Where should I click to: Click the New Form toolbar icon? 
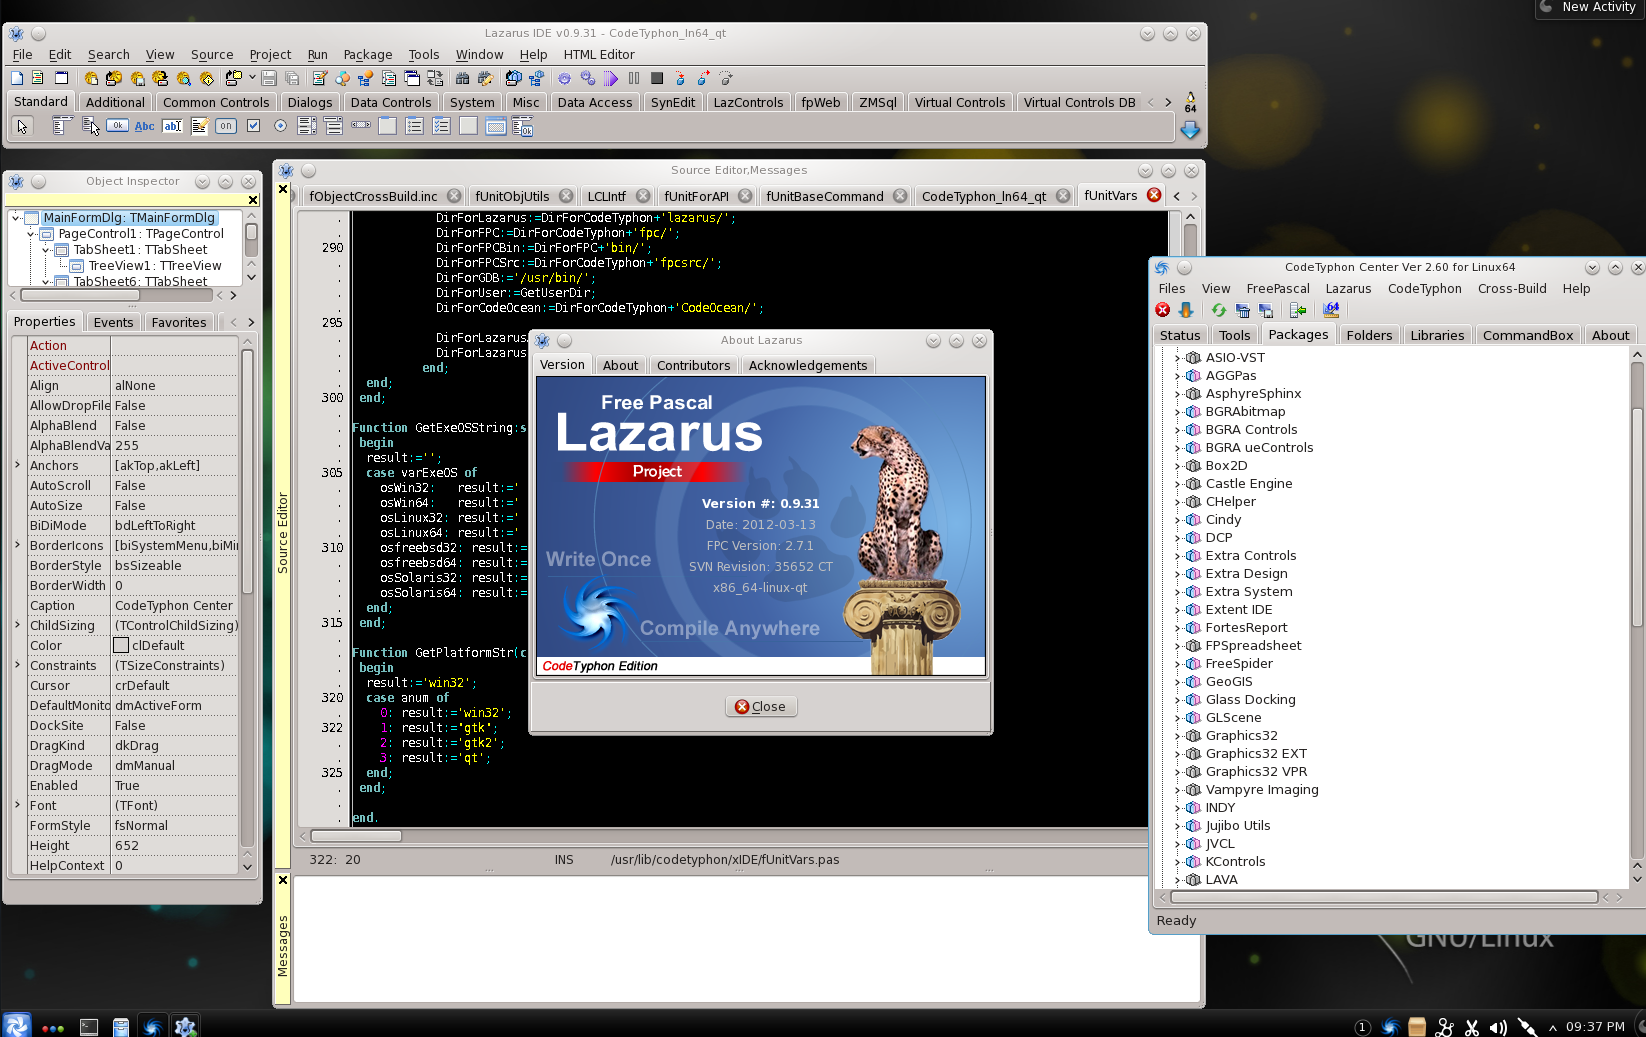click(61, 78)
